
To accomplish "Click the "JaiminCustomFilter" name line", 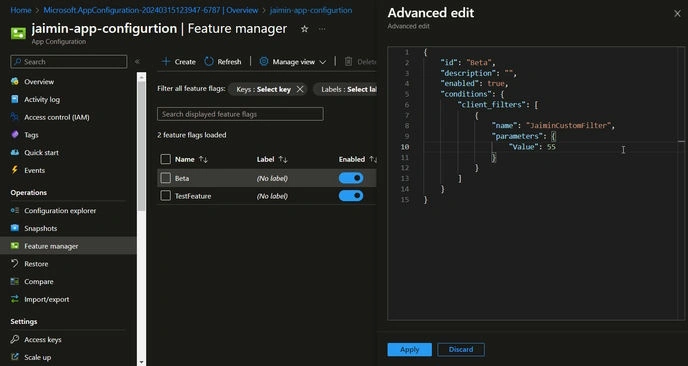I will tap(553, 126).
